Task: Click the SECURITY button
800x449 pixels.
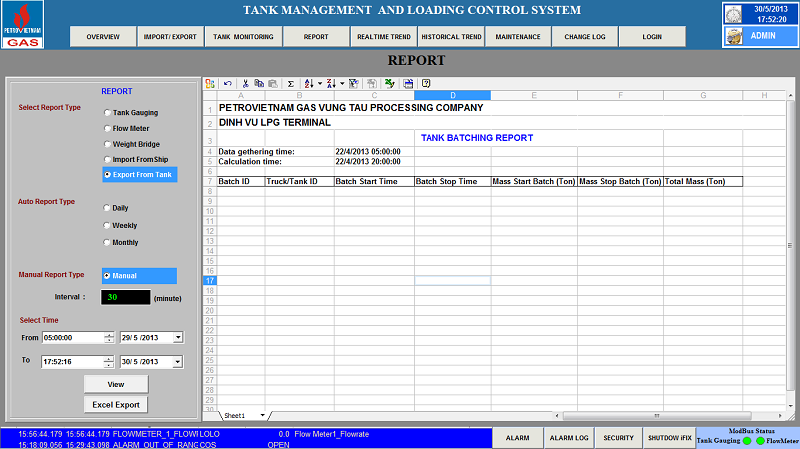Action: (x=618, y=438)
